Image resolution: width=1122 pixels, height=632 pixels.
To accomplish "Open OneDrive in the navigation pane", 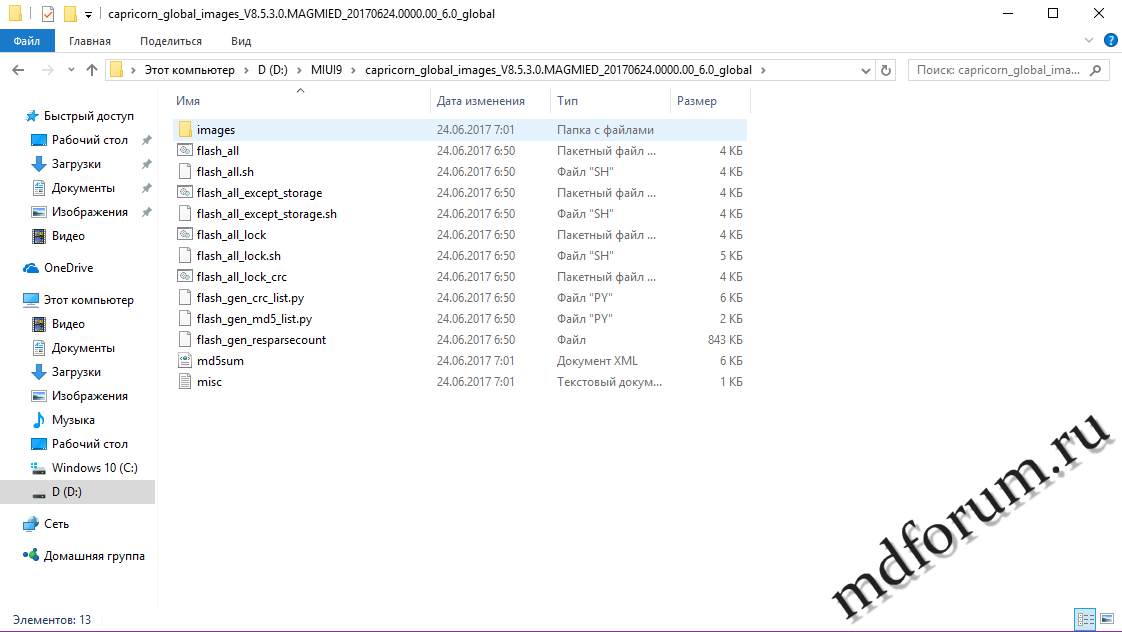I will [68, 268].
